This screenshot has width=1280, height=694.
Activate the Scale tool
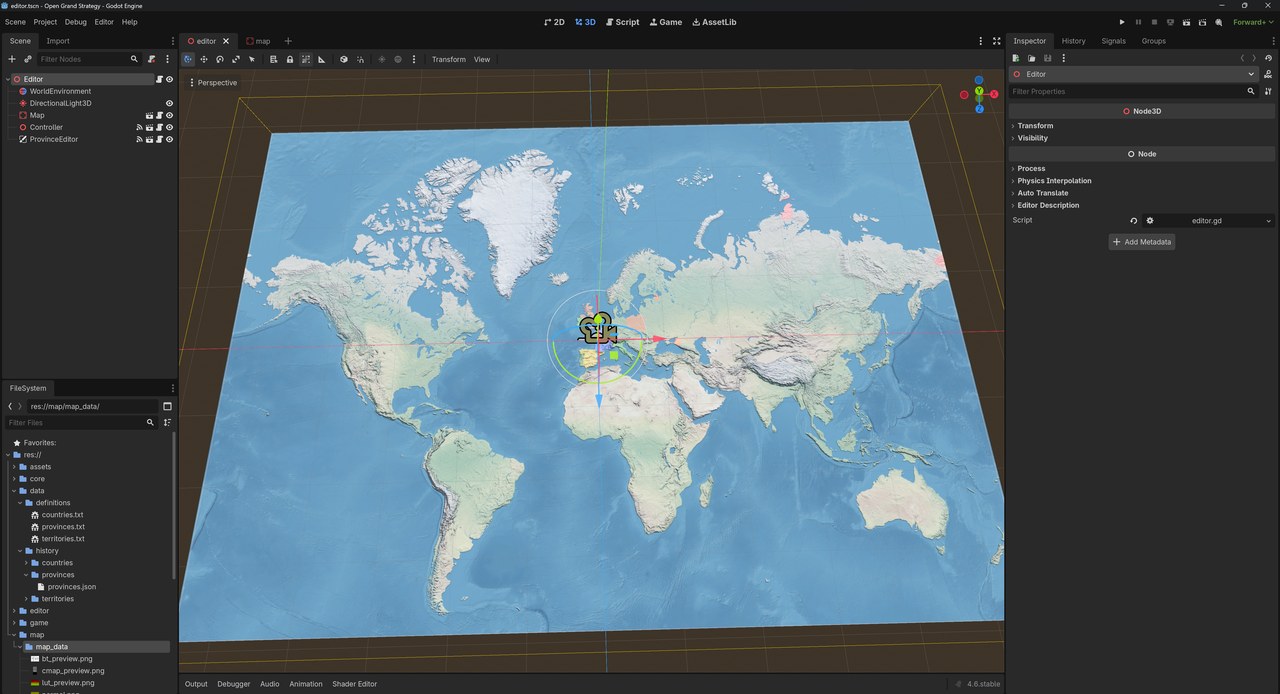237,59
